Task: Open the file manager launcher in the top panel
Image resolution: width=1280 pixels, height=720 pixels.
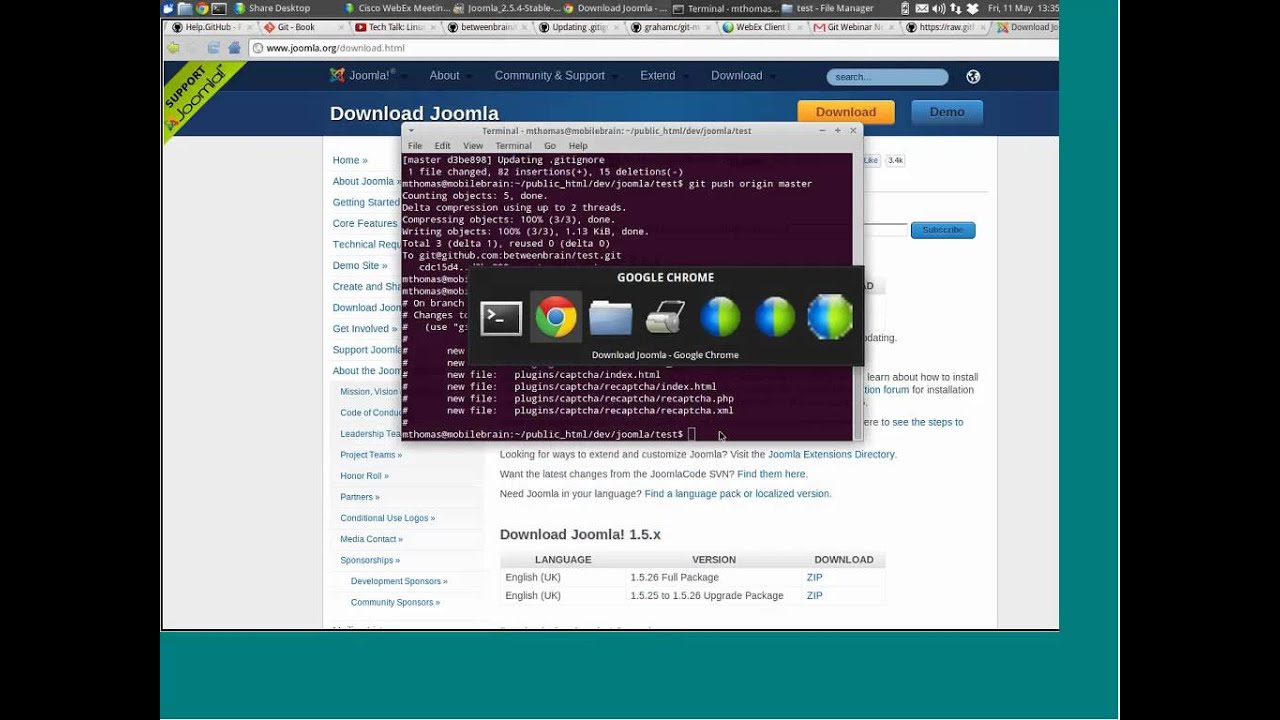Action: click(x=185, y=8)
